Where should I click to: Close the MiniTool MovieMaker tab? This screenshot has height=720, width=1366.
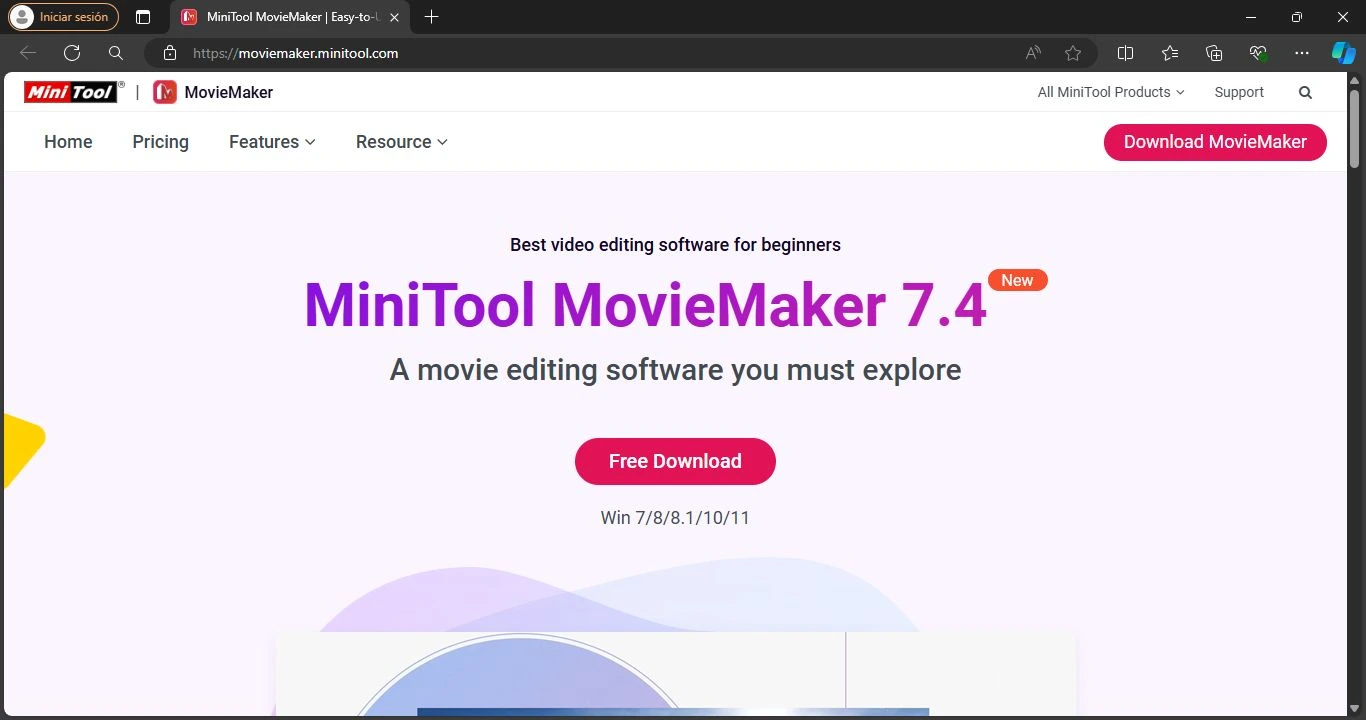point(394,17)
